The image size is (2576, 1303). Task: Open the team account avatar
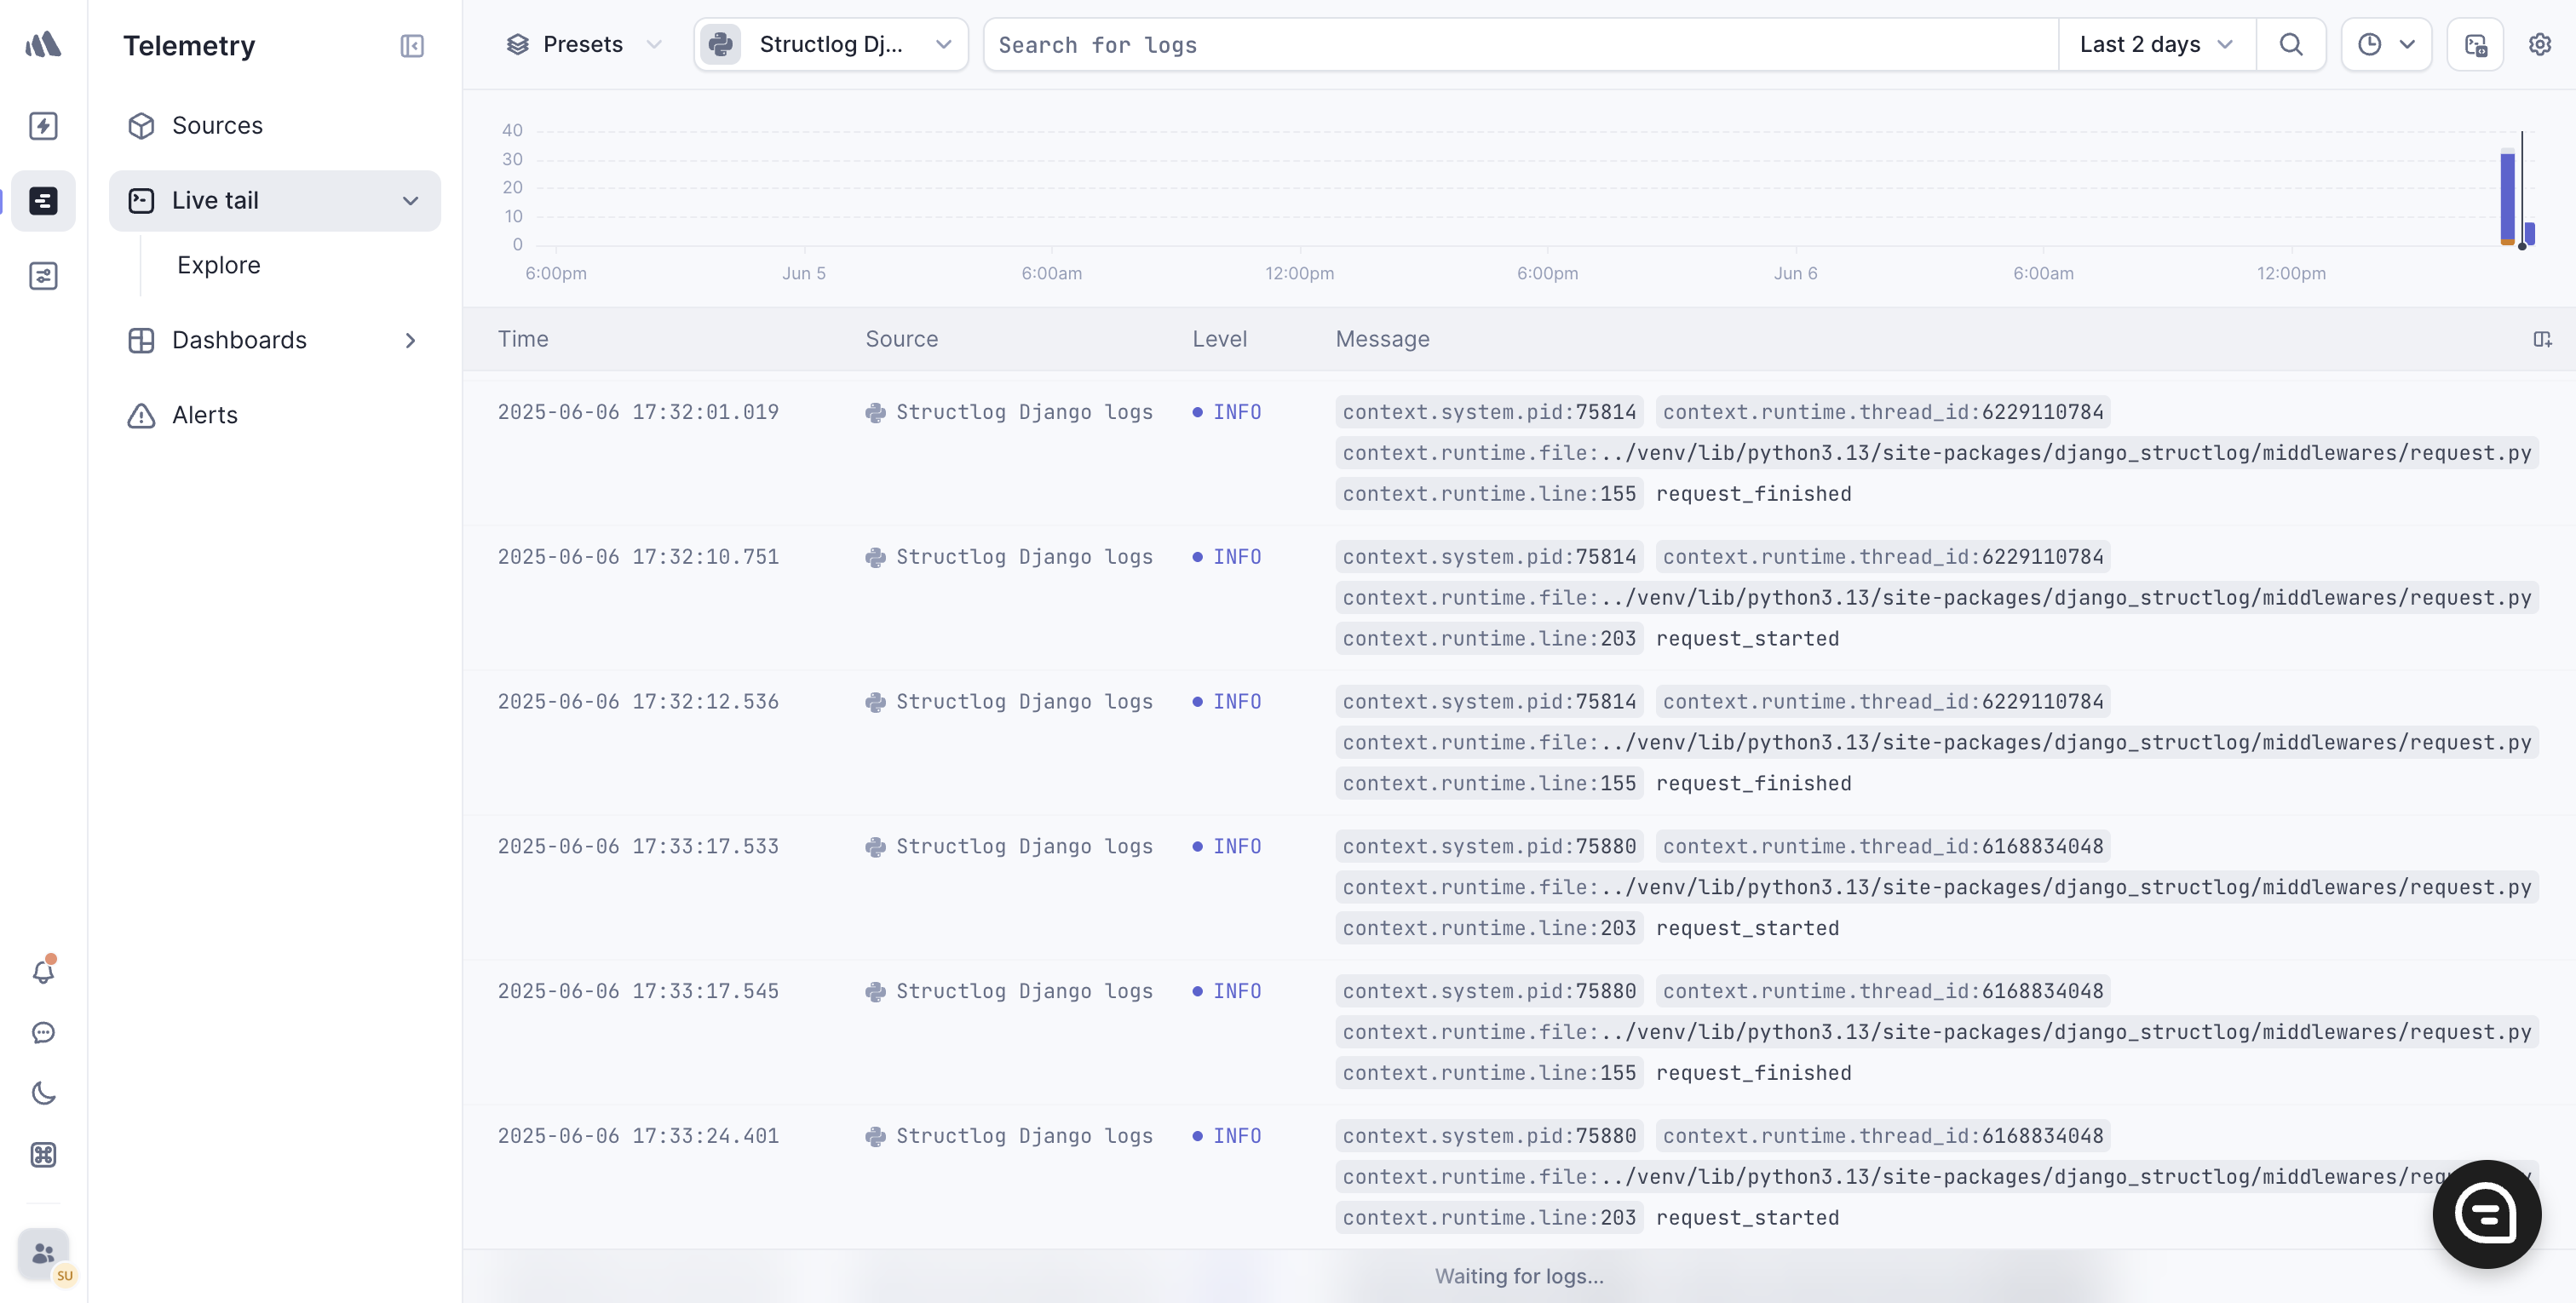point(43,1253)
